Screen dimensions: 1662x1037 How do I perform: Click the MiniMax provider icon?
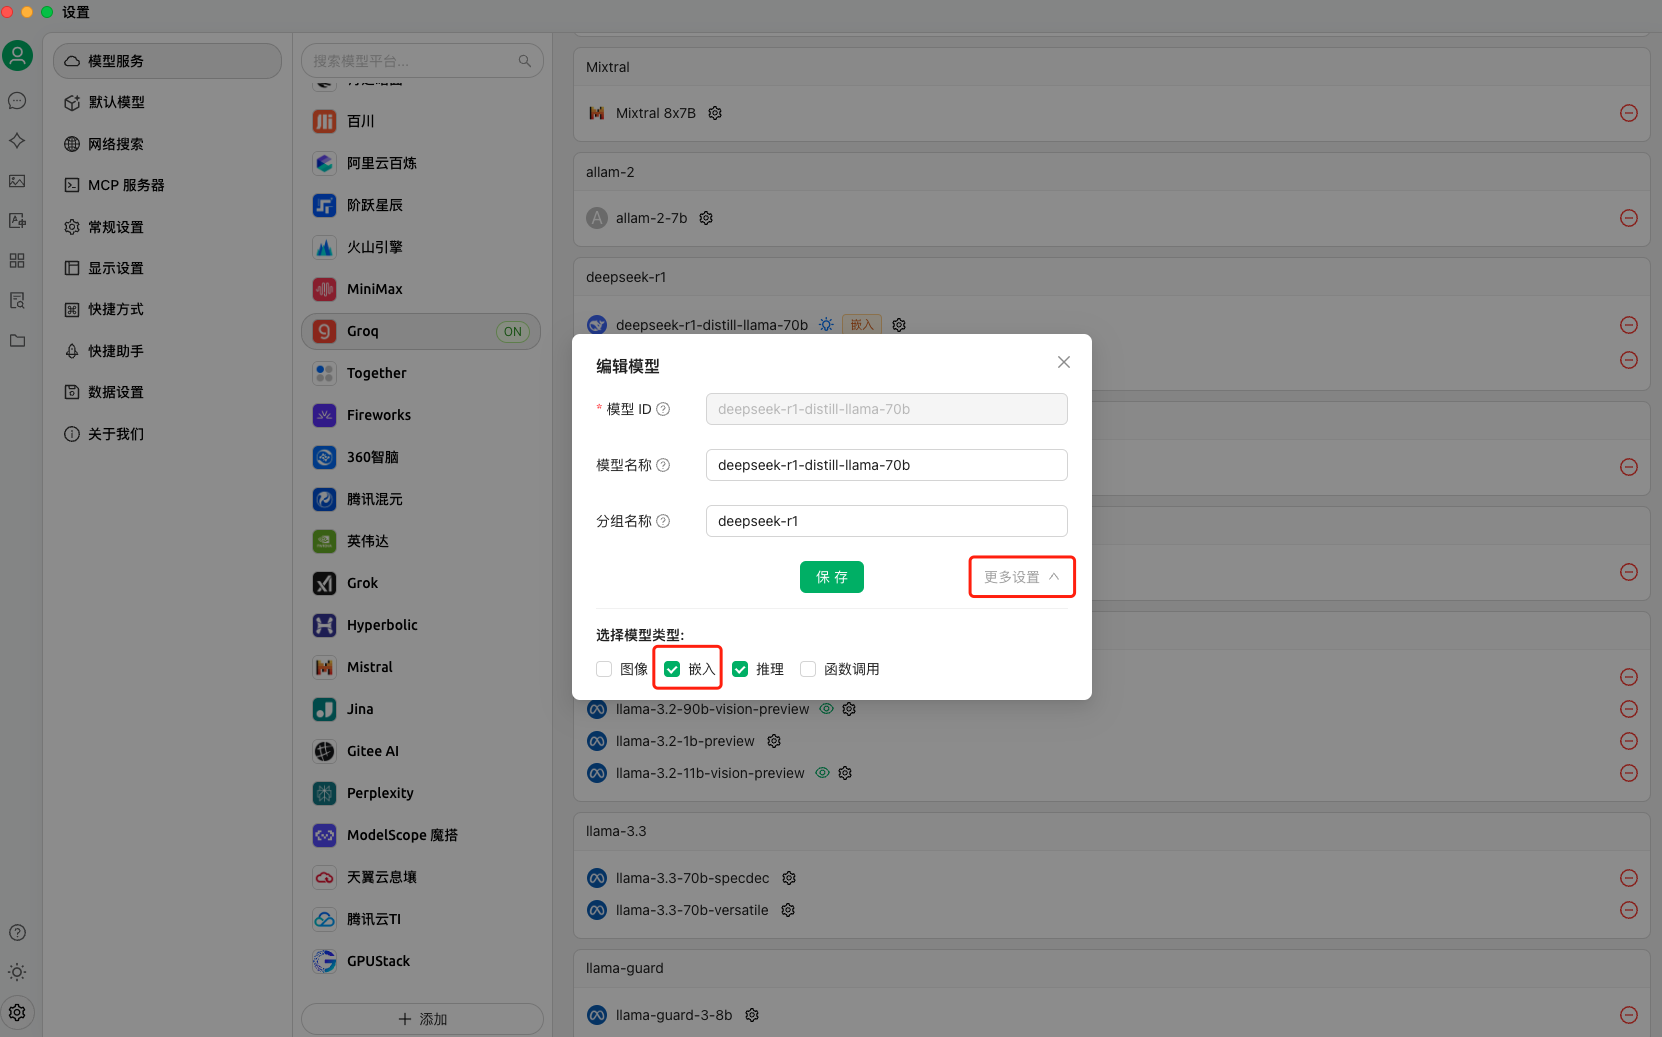(x=324, y=289)
